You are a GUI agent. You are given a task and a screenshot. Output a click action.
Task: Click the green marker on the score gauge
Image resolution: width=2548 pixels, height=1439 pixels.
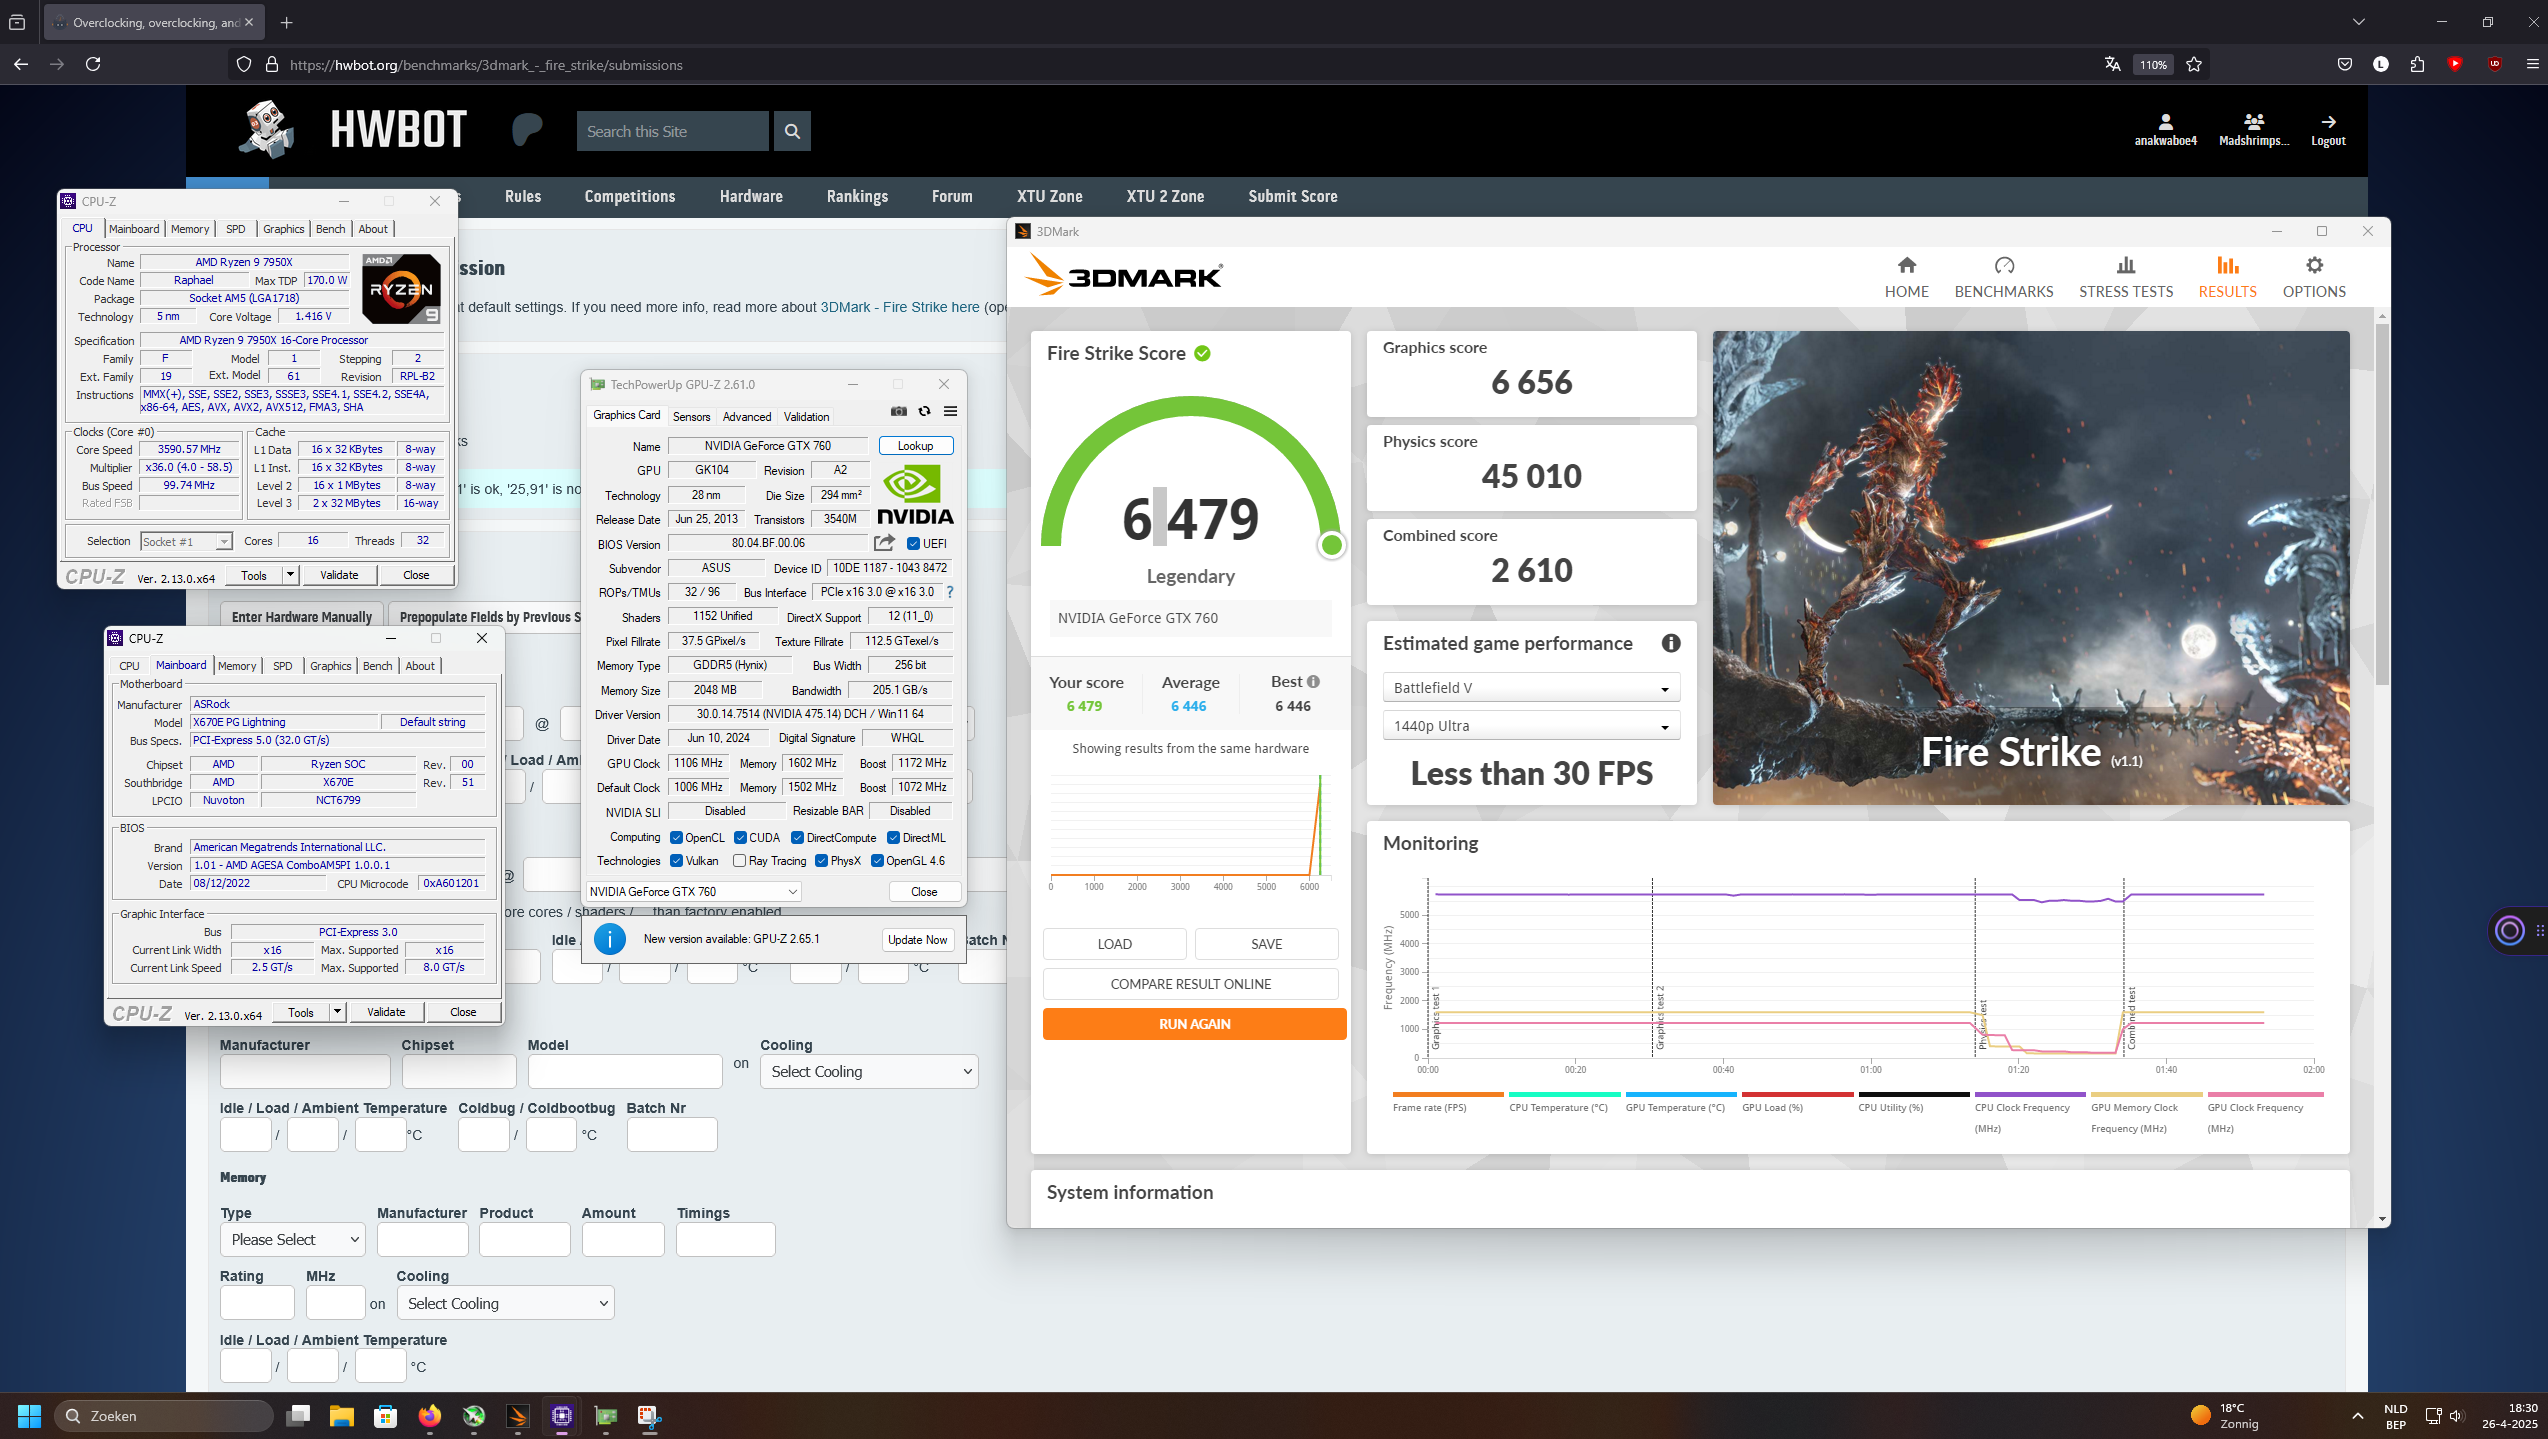tap(1331, 545)
